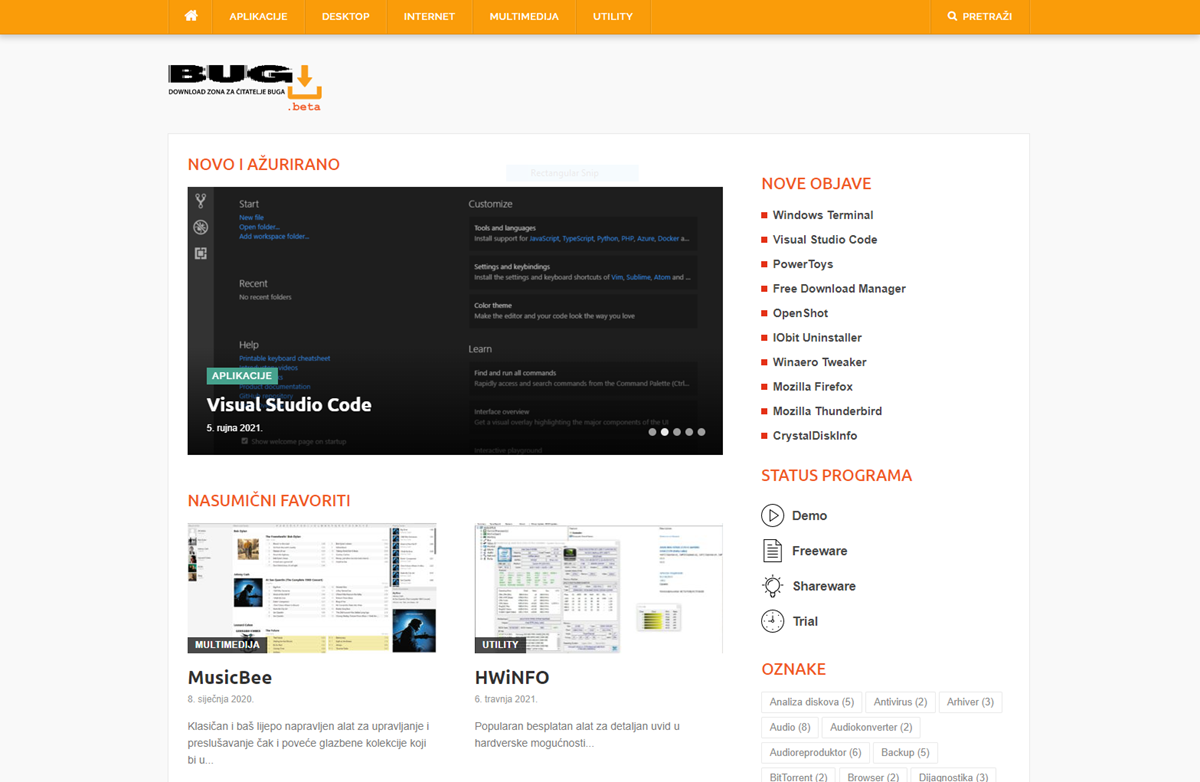The height and width of the screenshot is (782, 1200).
Task: Open the CrystalDiskInfo link
Action: pos(815,436)
